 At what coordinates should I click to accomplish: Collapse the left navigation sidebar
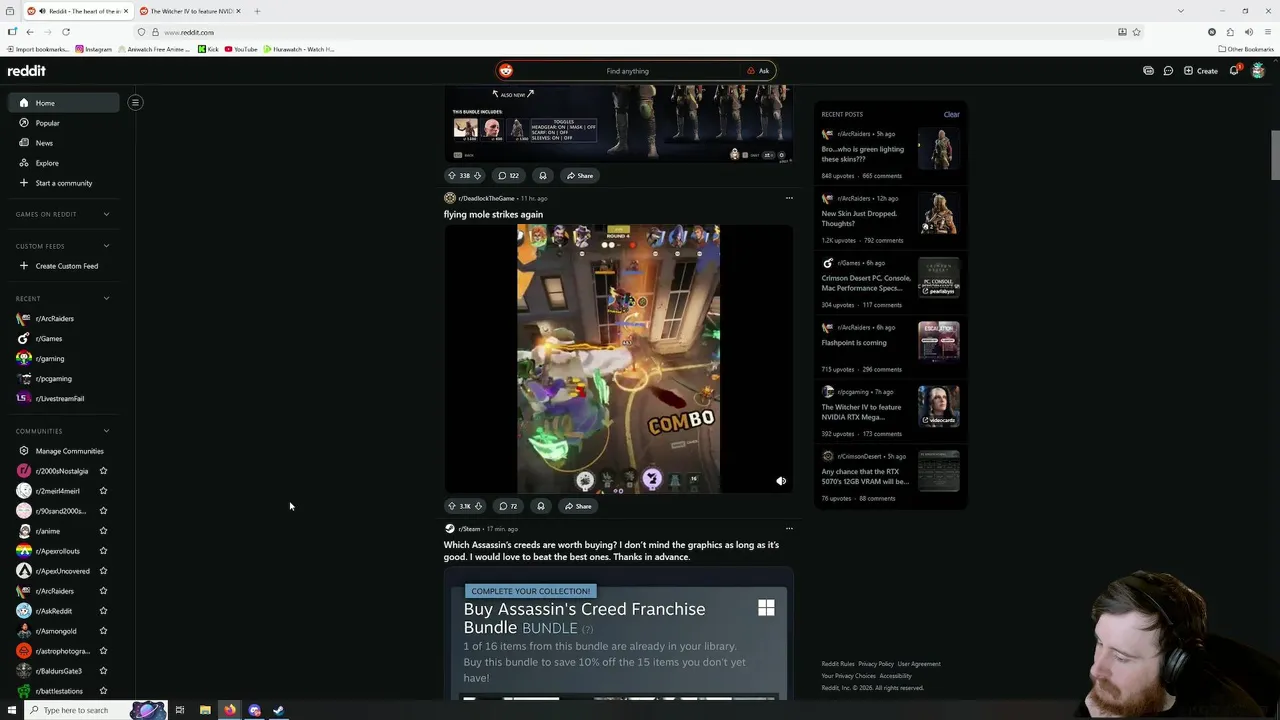point(135,102)
